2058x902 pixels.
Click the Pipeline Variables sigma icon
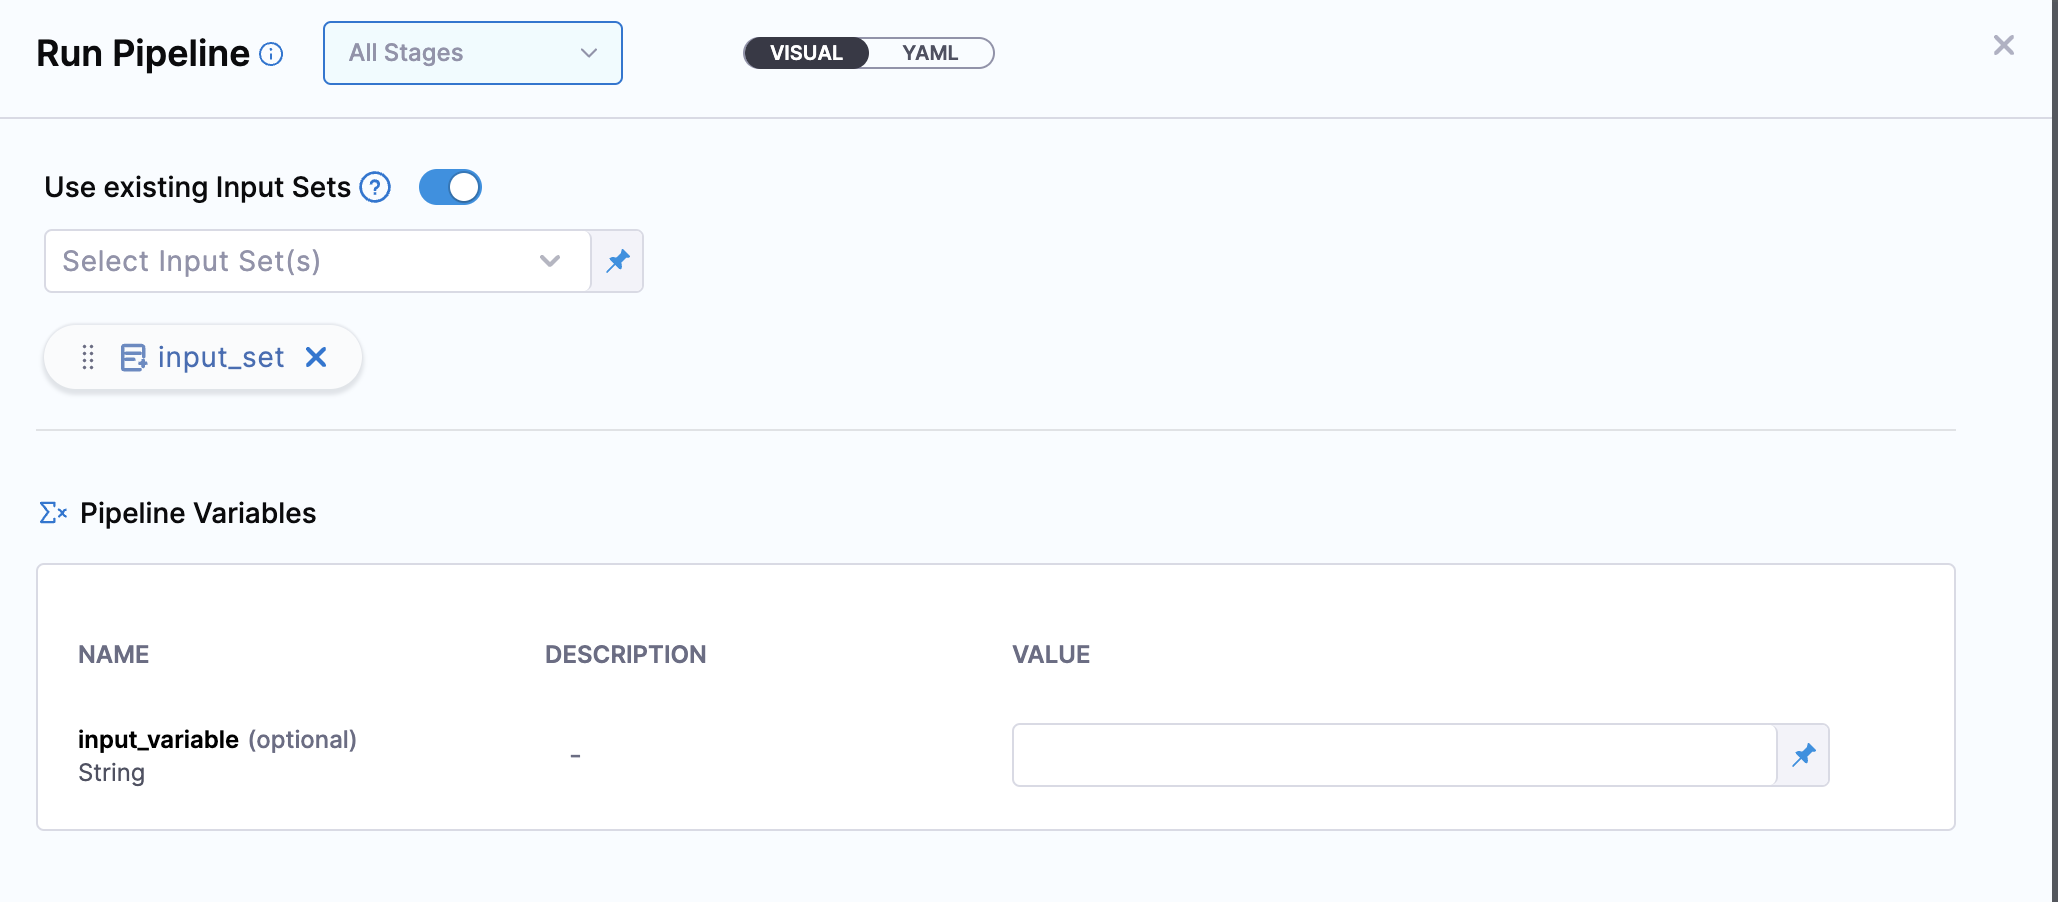point(53,513)
